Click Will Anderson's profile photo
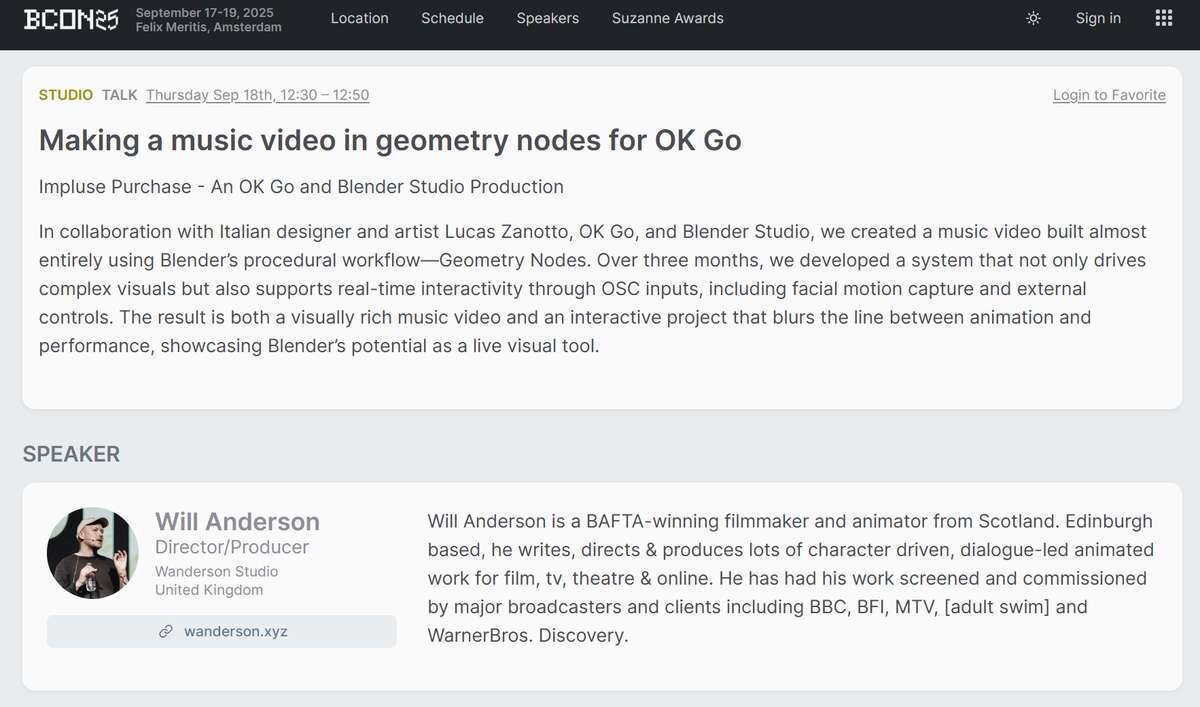Image resolution: width=1200 pixels, height=707 pixels. [93, 553]
